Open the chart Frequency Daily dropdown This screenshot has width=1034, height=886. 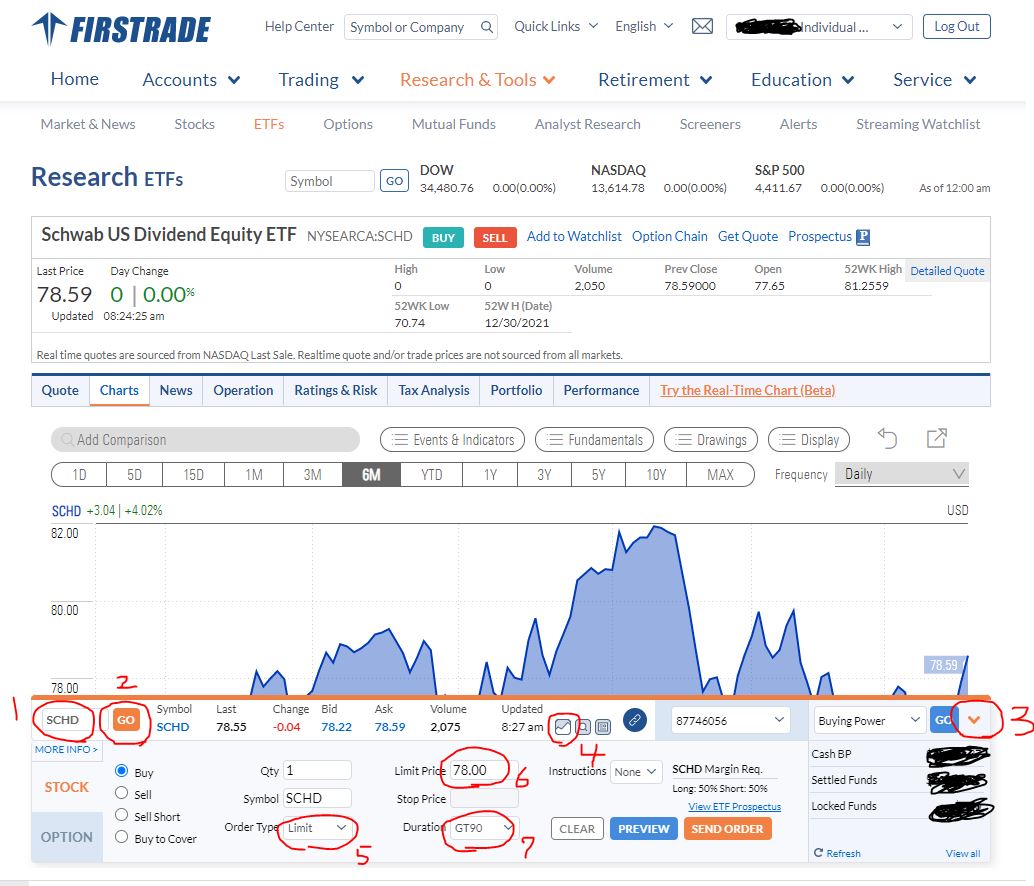click(901, 474)
